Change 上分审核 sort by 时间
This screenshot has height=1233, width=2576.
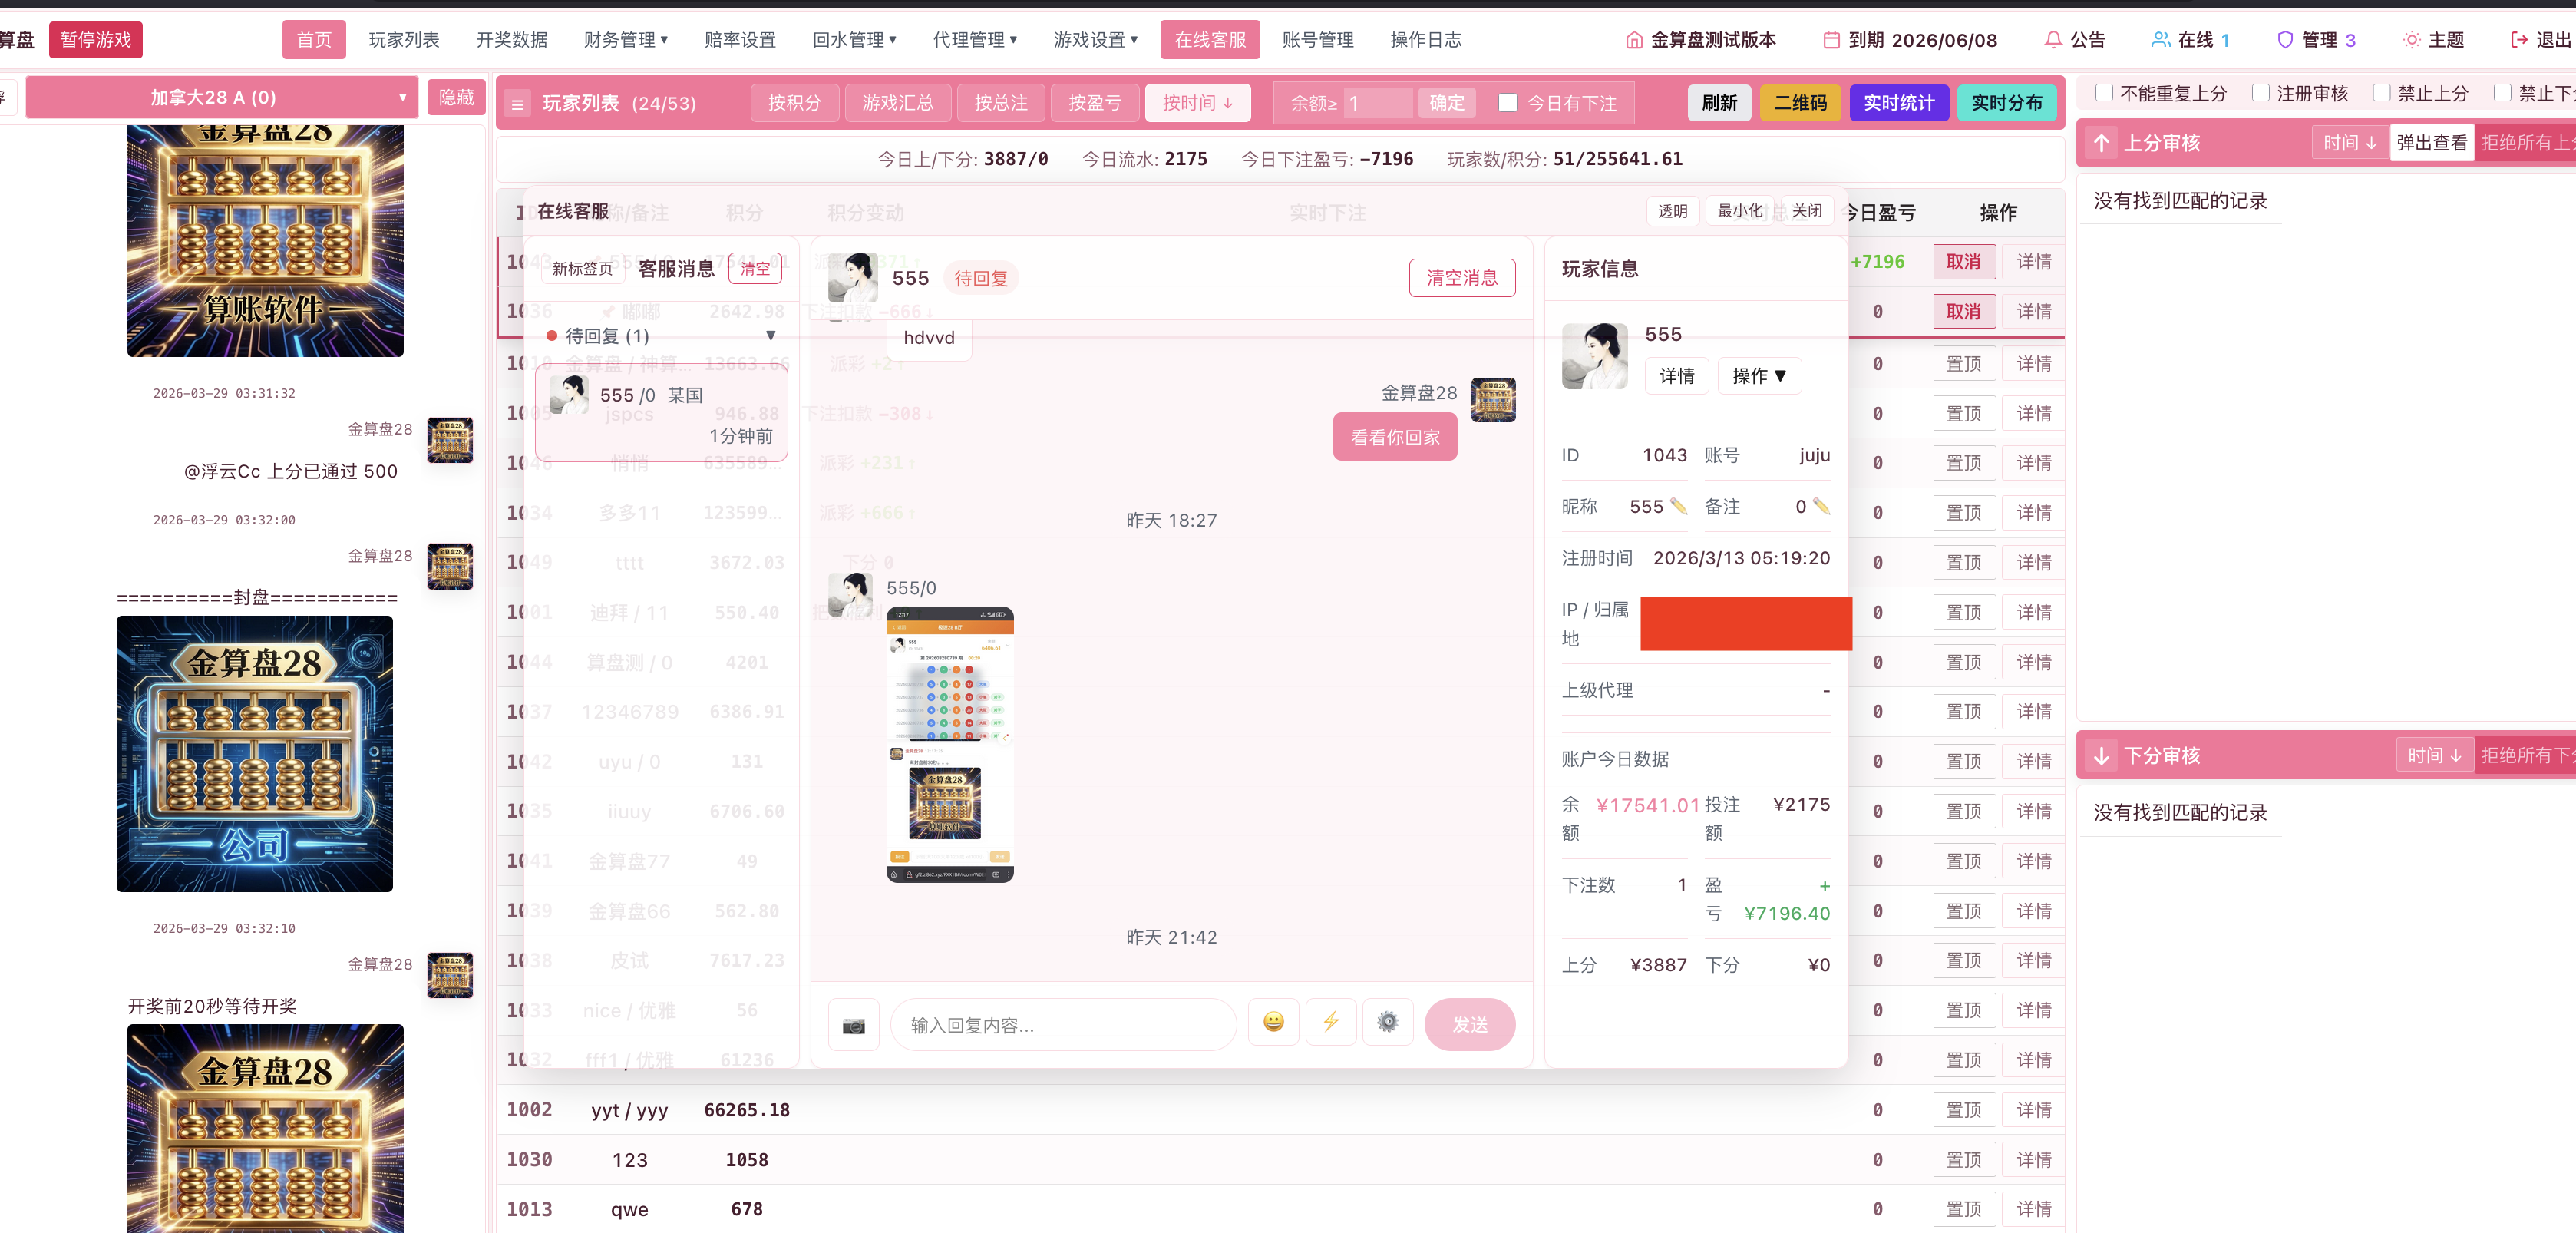[x=2349, y=143]
